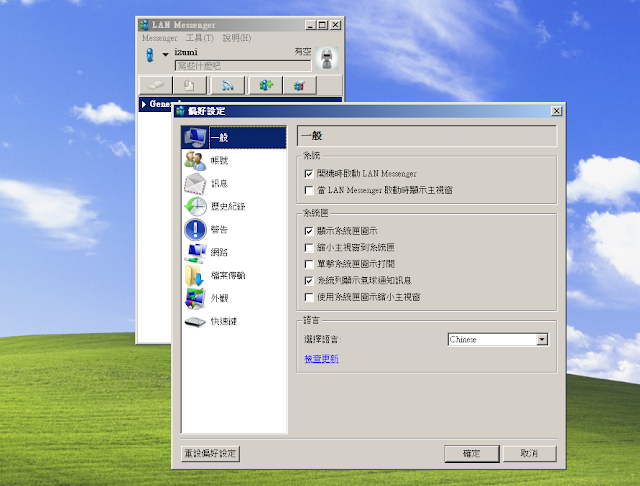Click the robot avatar picture
This screenshot has height=486, width=640.
tap(327, 58)
